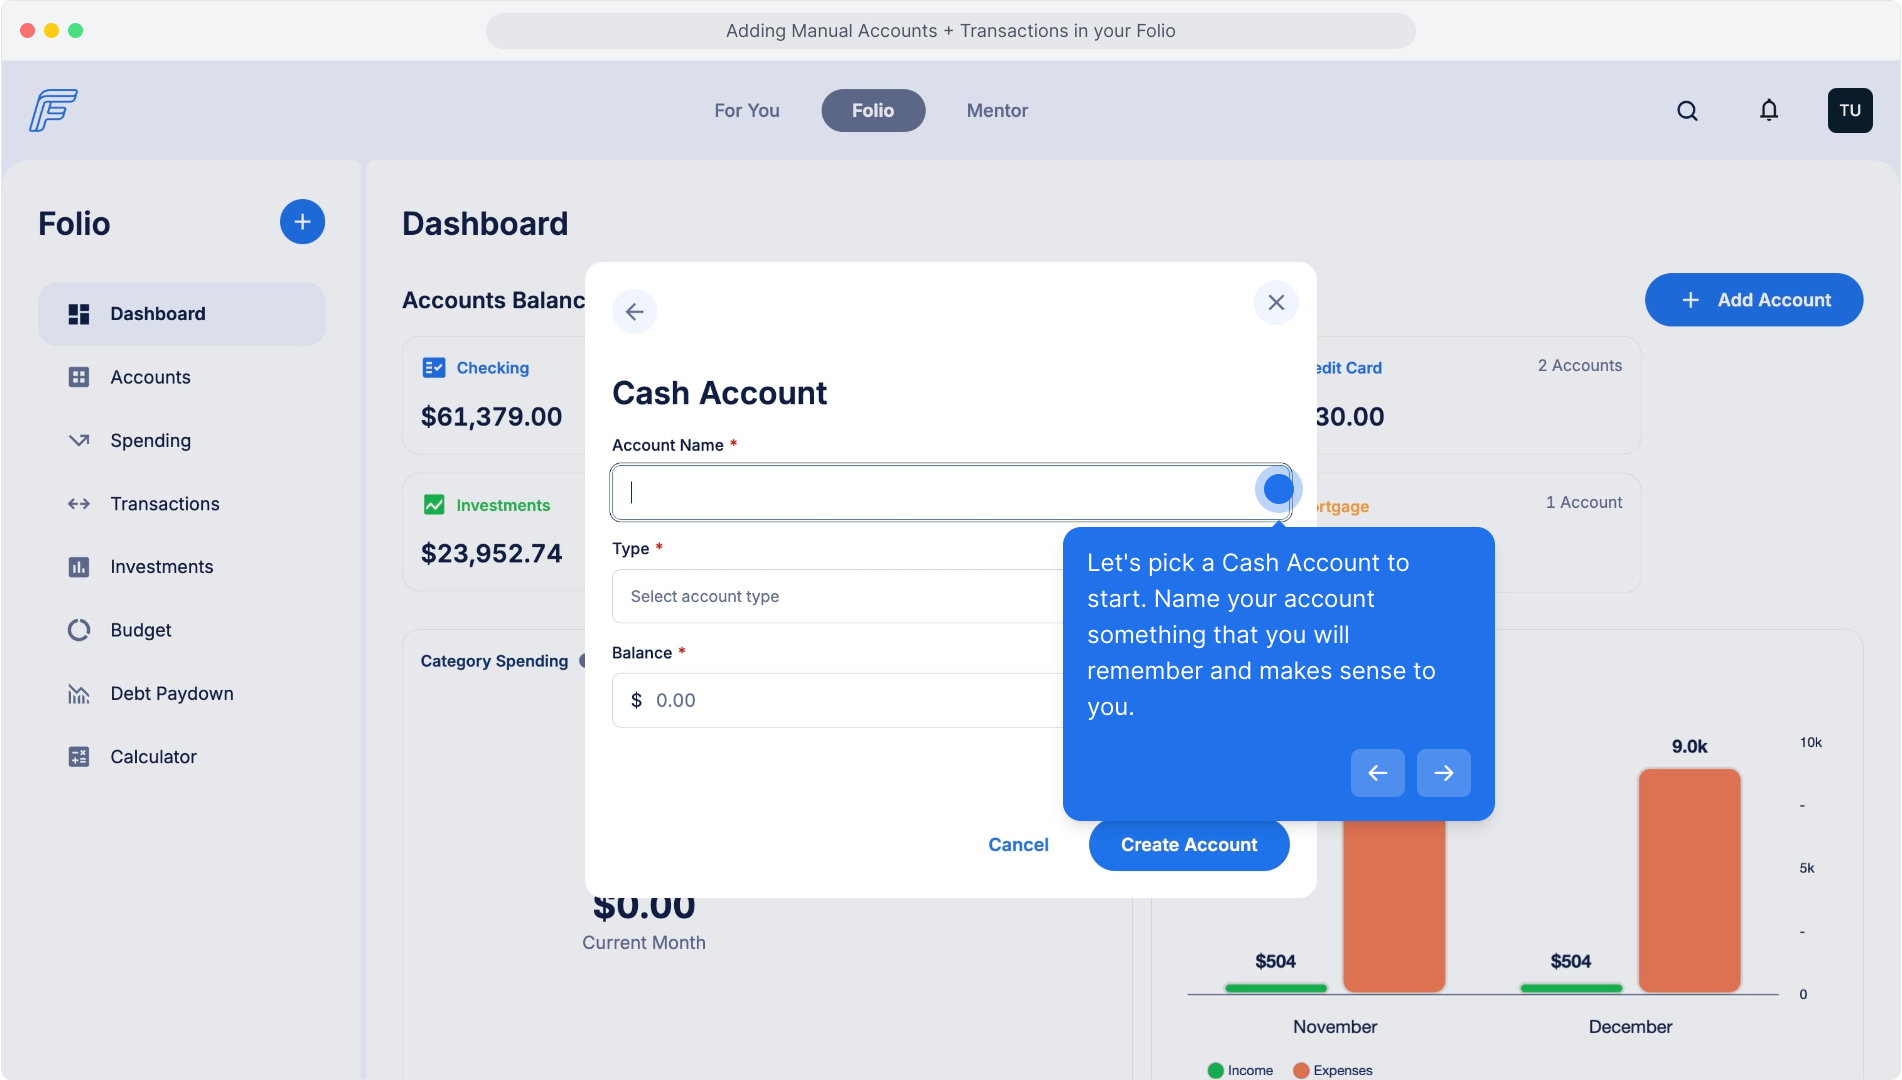The width and height of the screenshot is (1902, 1080).
Task: Open notifications bell
Action: tap(1769, 111)
